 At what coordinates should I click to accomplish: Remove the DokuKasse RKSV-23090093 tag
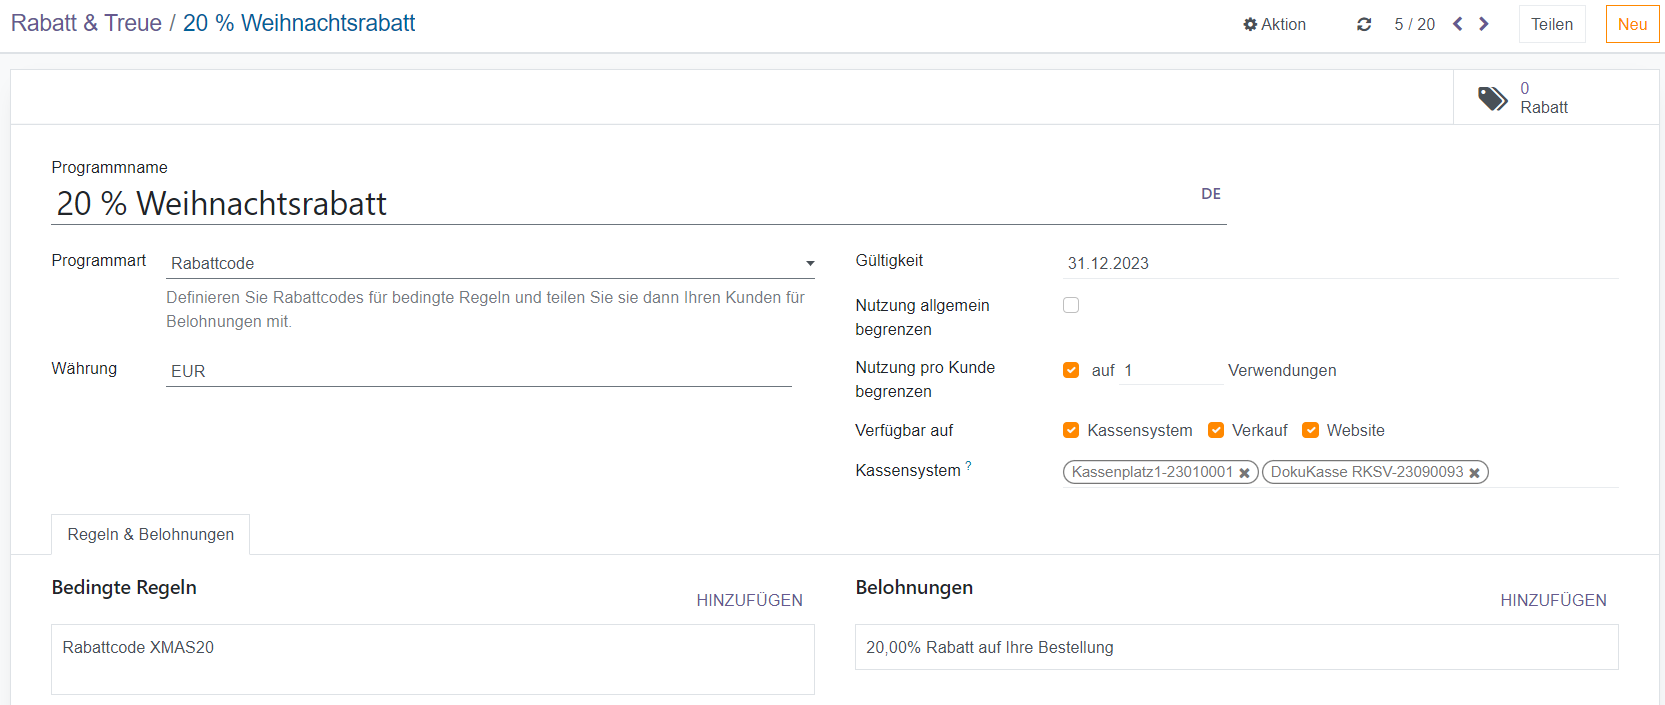(x=1474, y=473)
